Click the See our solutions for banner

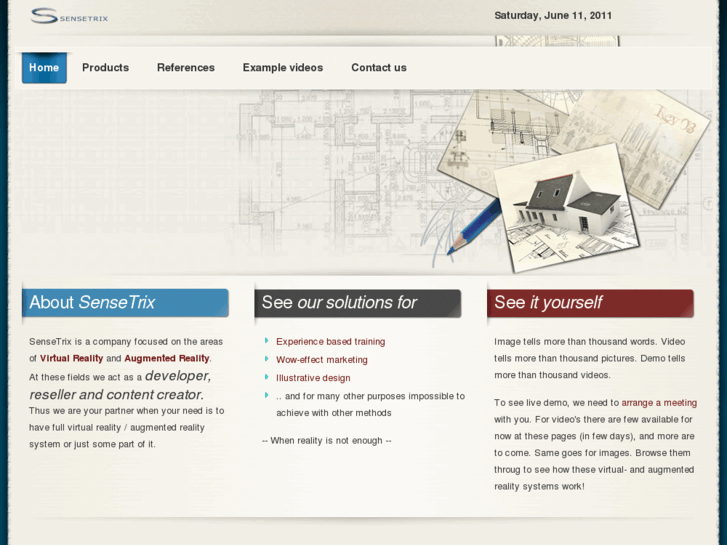coord(357,303)
